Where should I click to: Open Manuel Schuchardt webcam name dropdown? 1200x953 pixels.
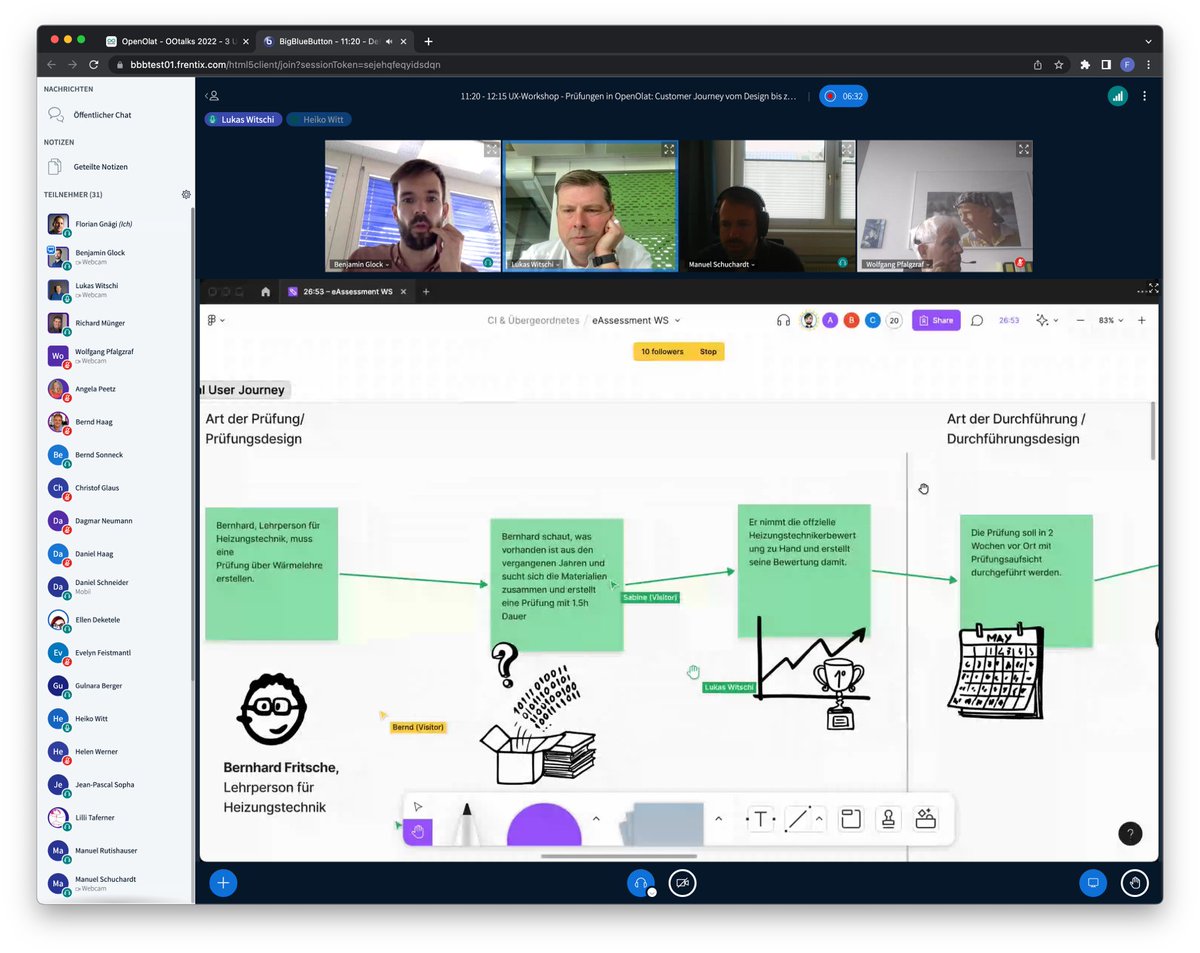(x=722, y=265)
